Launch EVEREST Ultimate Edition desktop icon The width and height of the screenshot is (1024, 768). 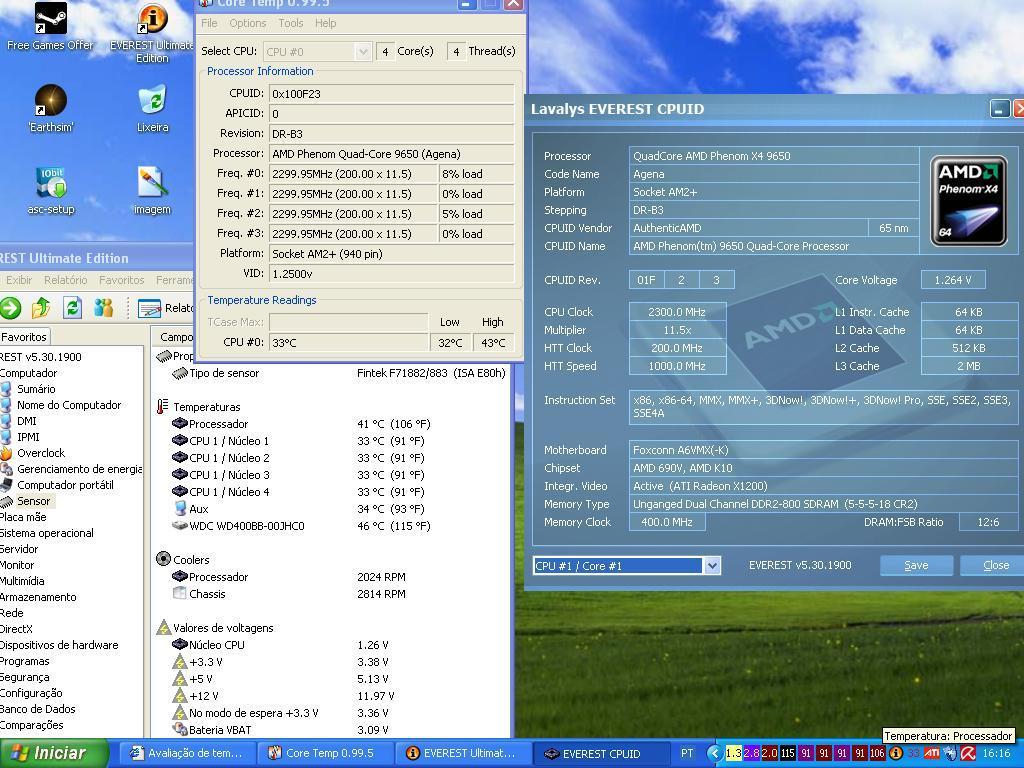tap(152, 31)
